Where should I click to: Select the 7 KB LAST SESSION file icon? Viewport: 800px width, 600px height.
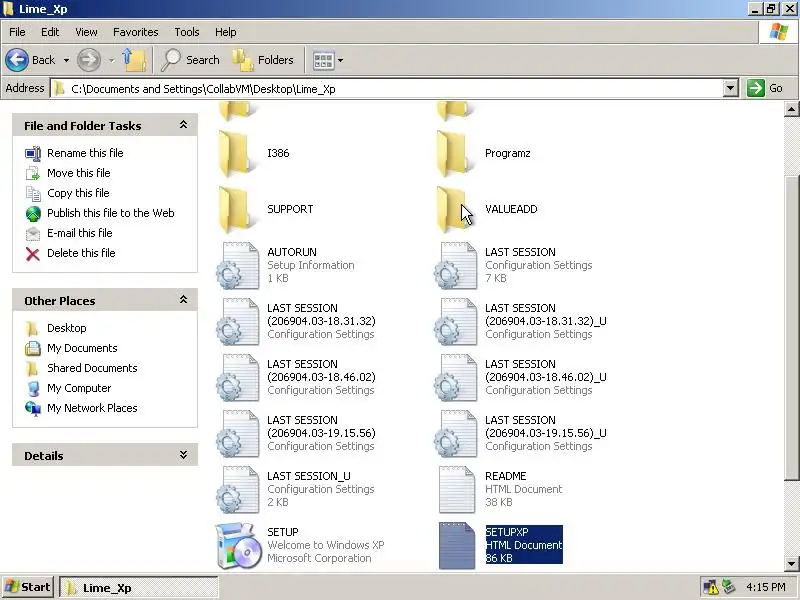click(x=455, y=265)
